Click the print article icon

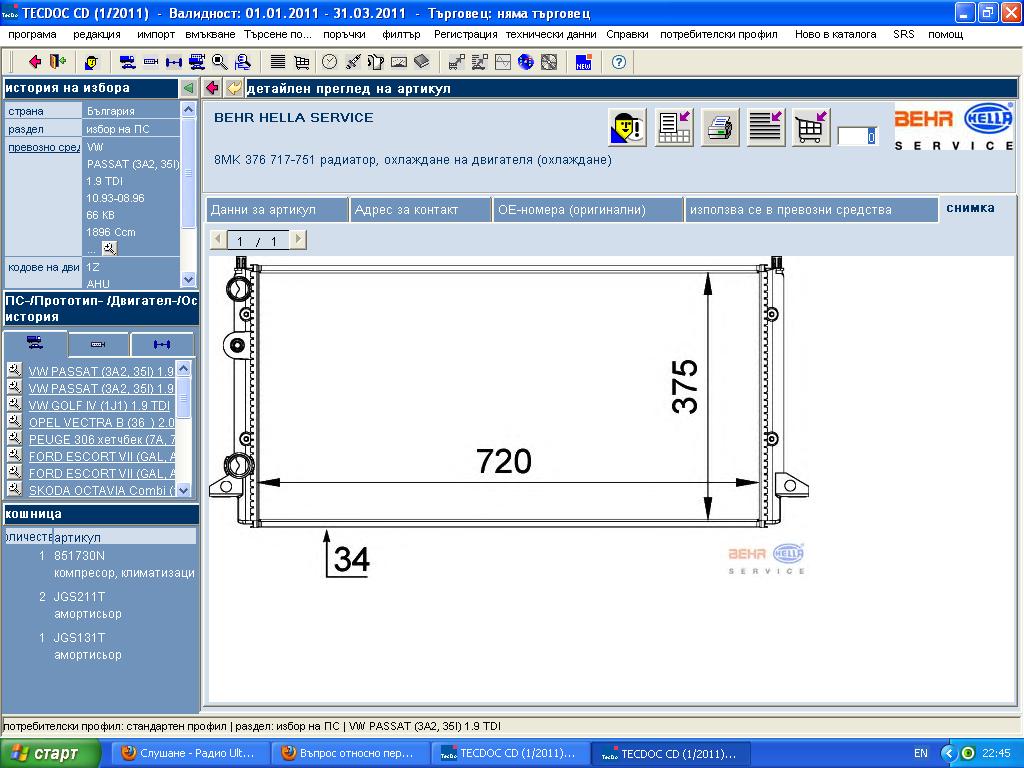pos(720,128)
